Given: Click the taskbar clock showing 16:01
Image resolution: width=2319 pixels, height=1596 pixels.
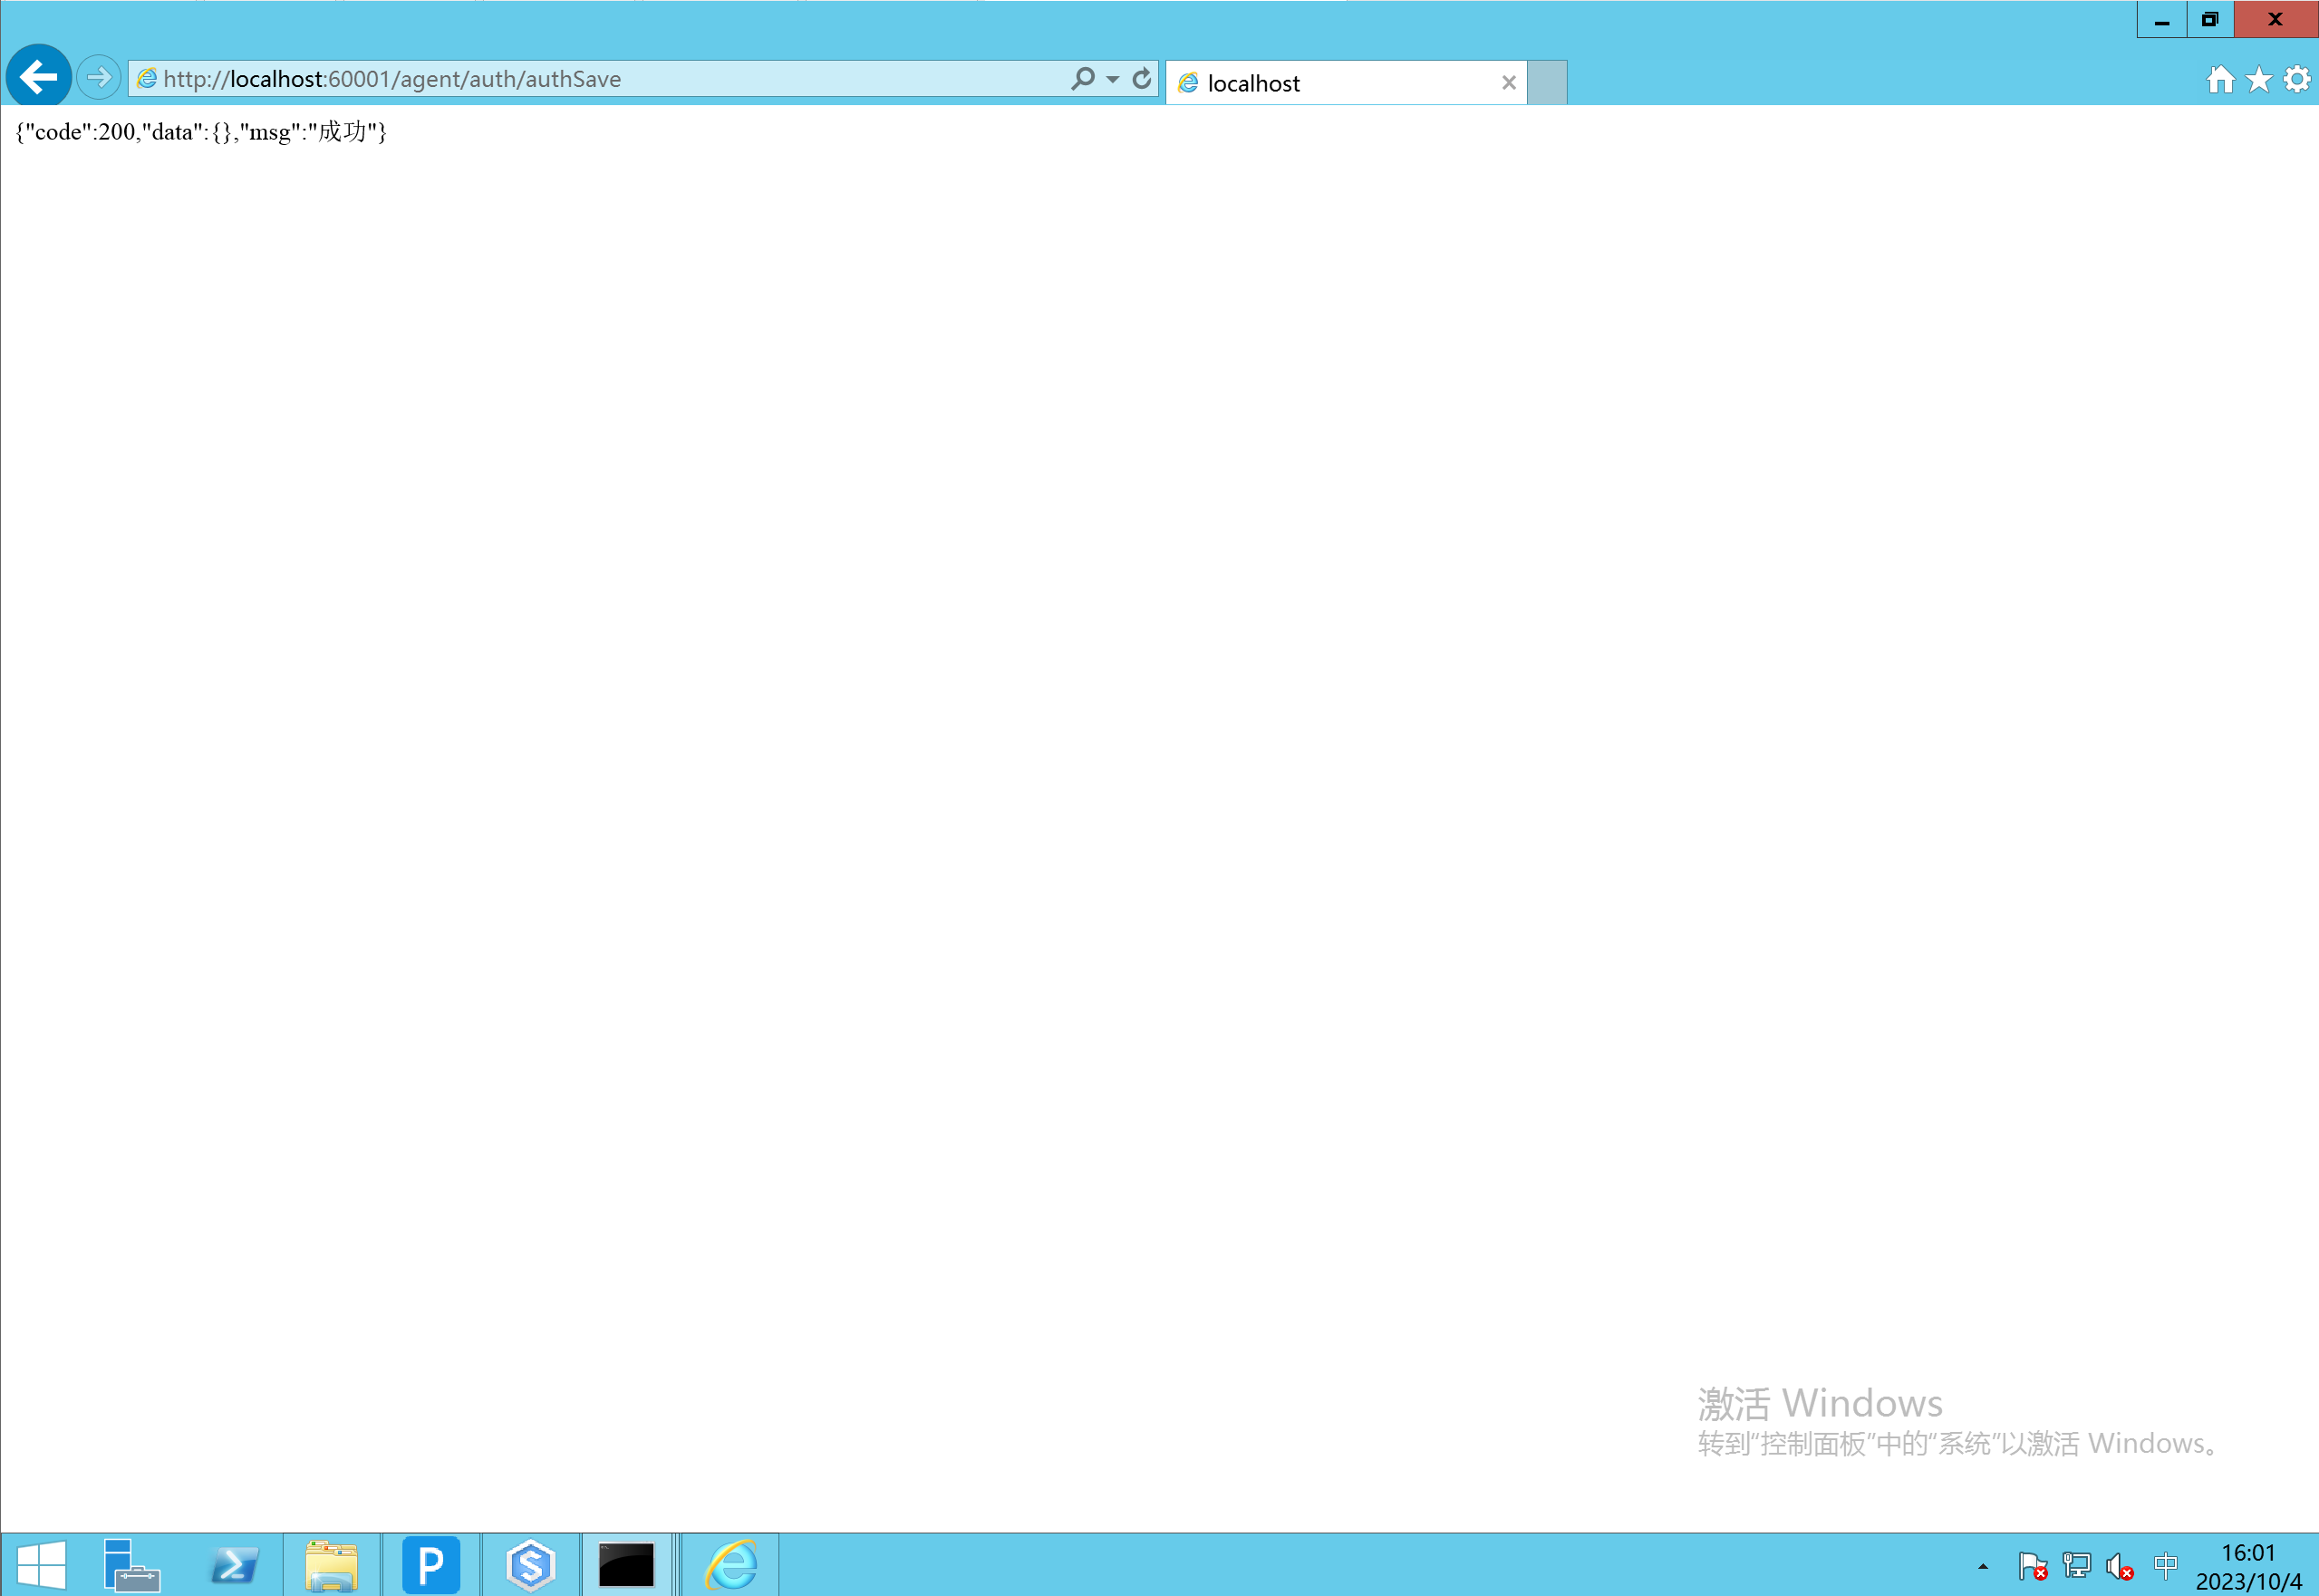Looking at the screenshot, I should point(2248,1566).
